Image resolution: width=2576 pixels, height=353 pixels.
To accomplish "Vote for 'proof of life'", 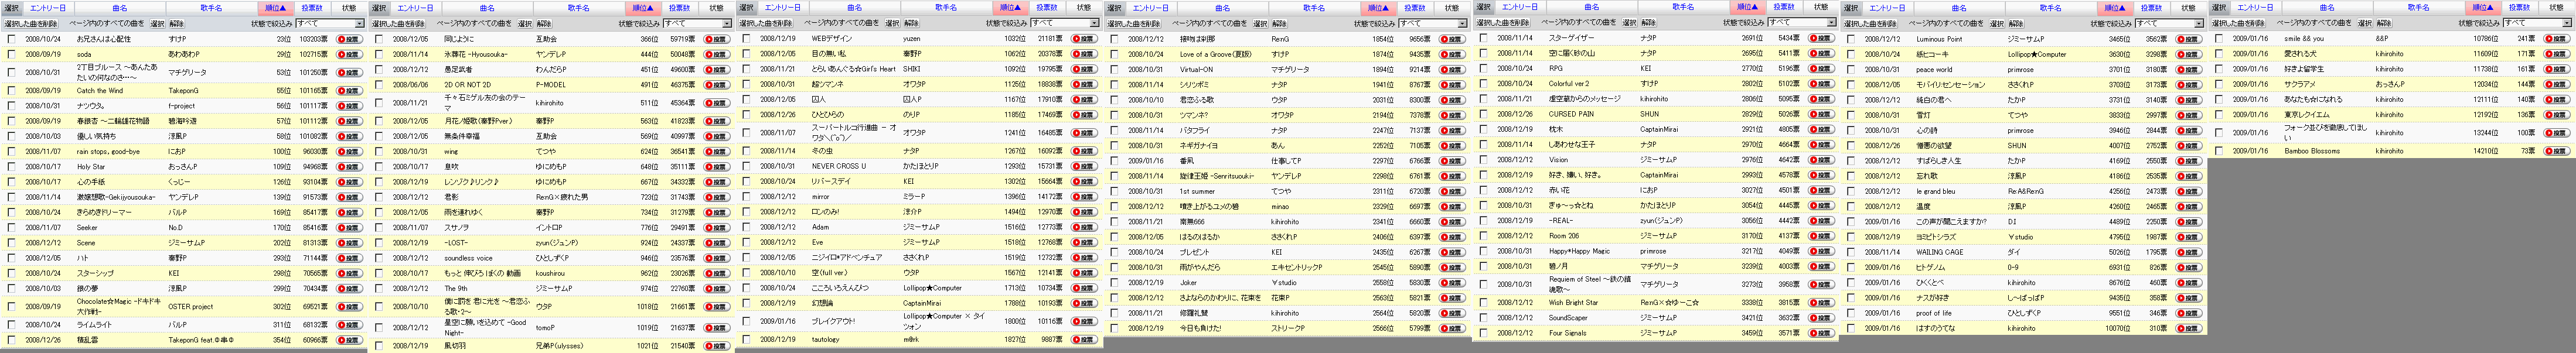I will tap(2189, 313).
